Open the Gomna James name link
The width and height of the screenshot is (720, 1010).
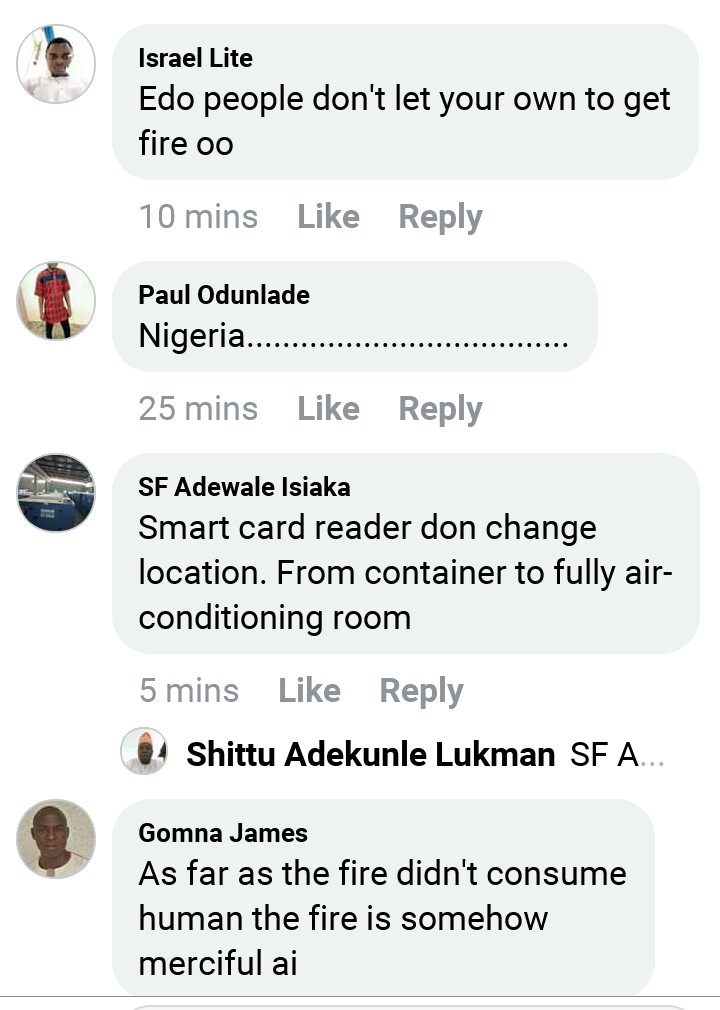[x=223, y=833]
